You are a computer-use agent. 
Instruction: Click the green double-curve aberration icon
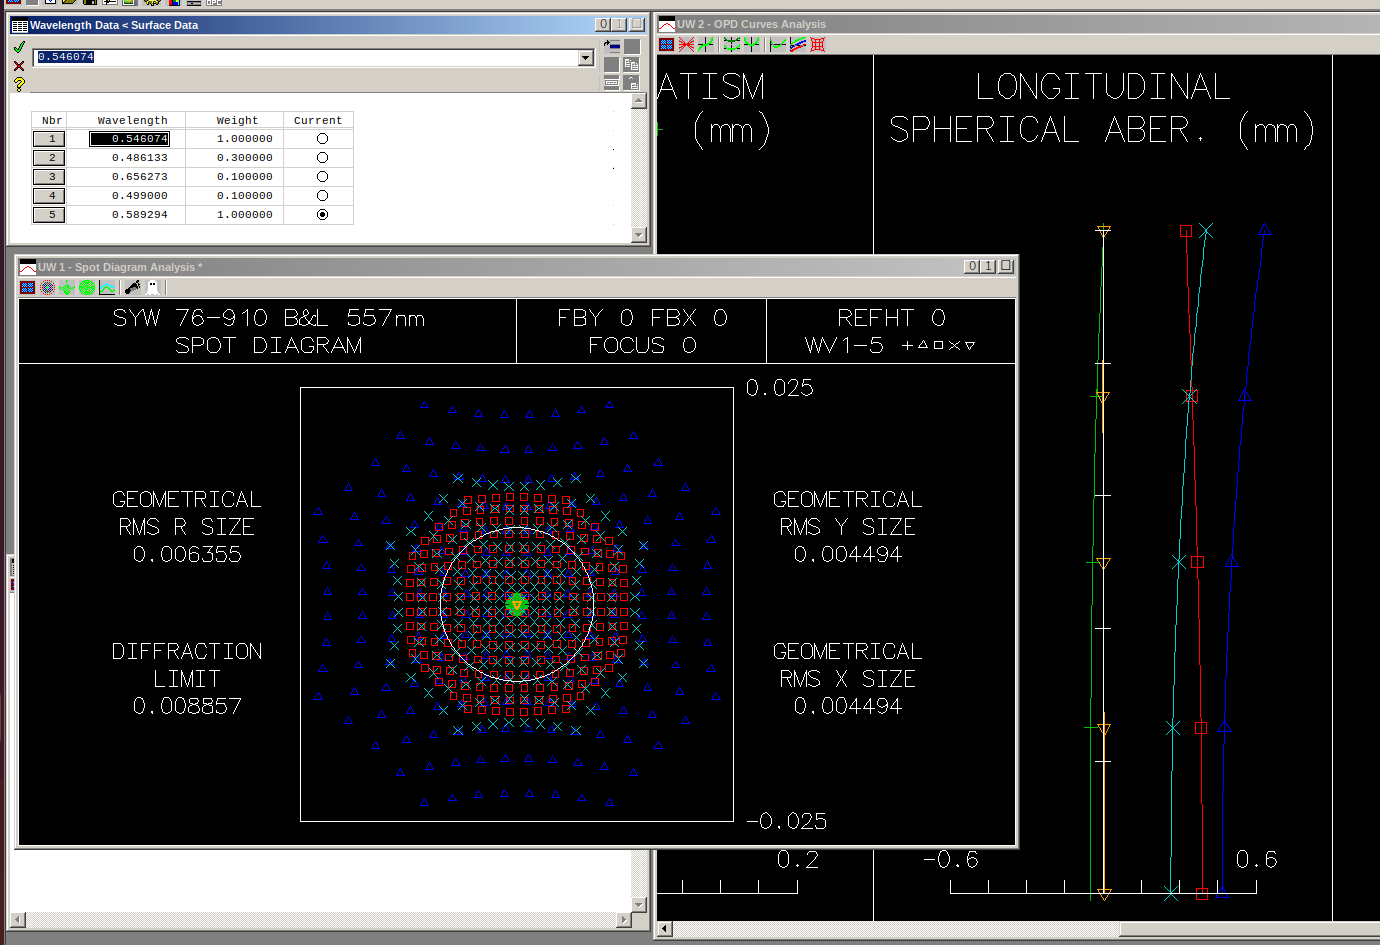(732, 44)
